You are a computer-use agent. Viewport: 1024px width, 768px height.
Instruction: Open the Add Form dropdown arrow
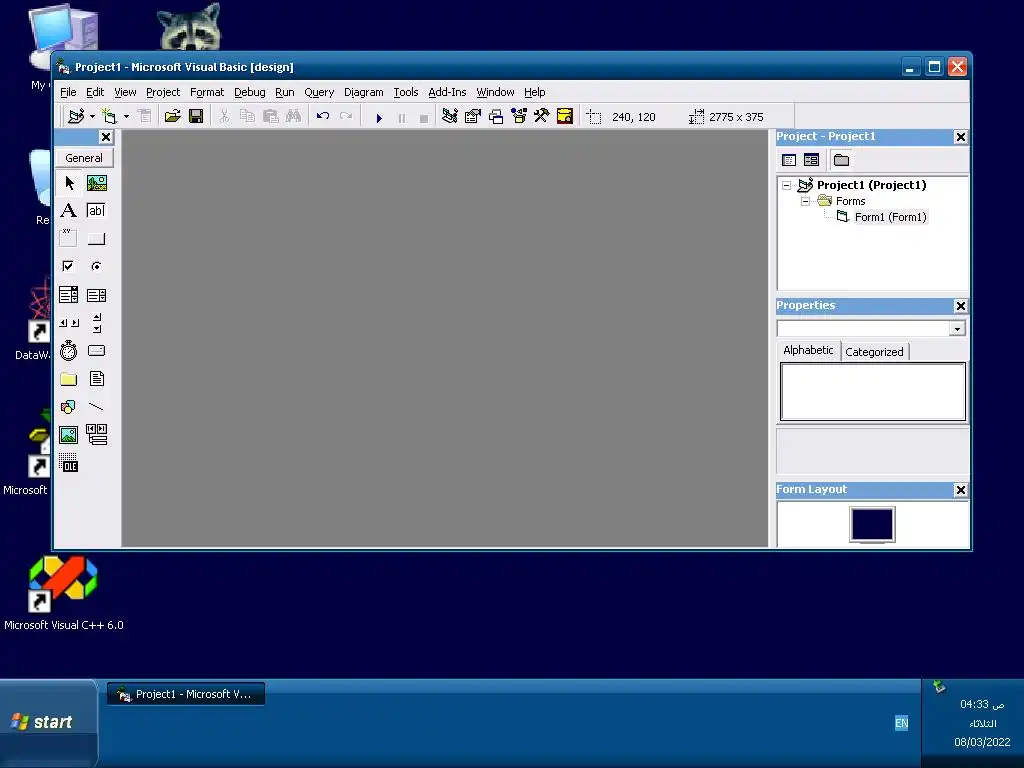pyautogui.click(x=126, y=117)
